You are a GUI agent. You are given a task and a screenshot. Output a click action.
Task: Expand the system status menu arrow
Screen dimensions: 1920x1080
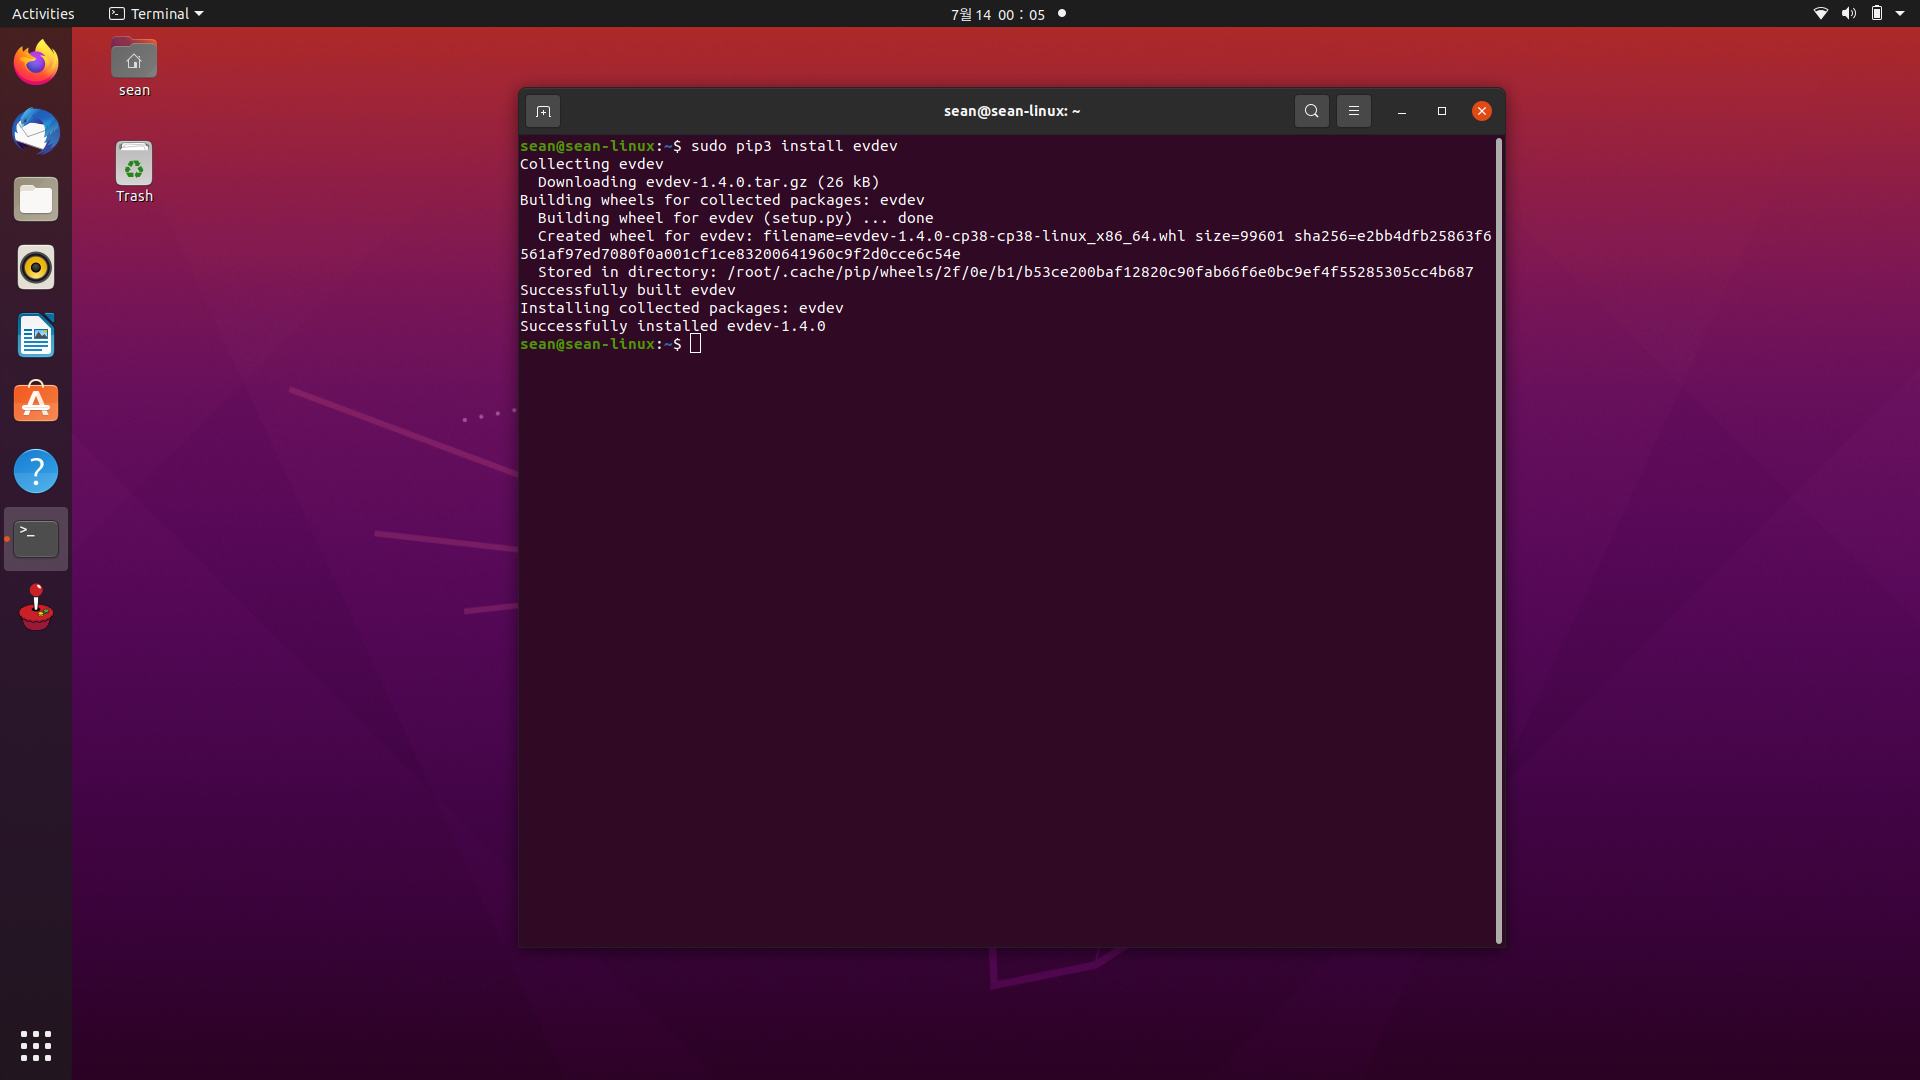tap(1900, 14)
